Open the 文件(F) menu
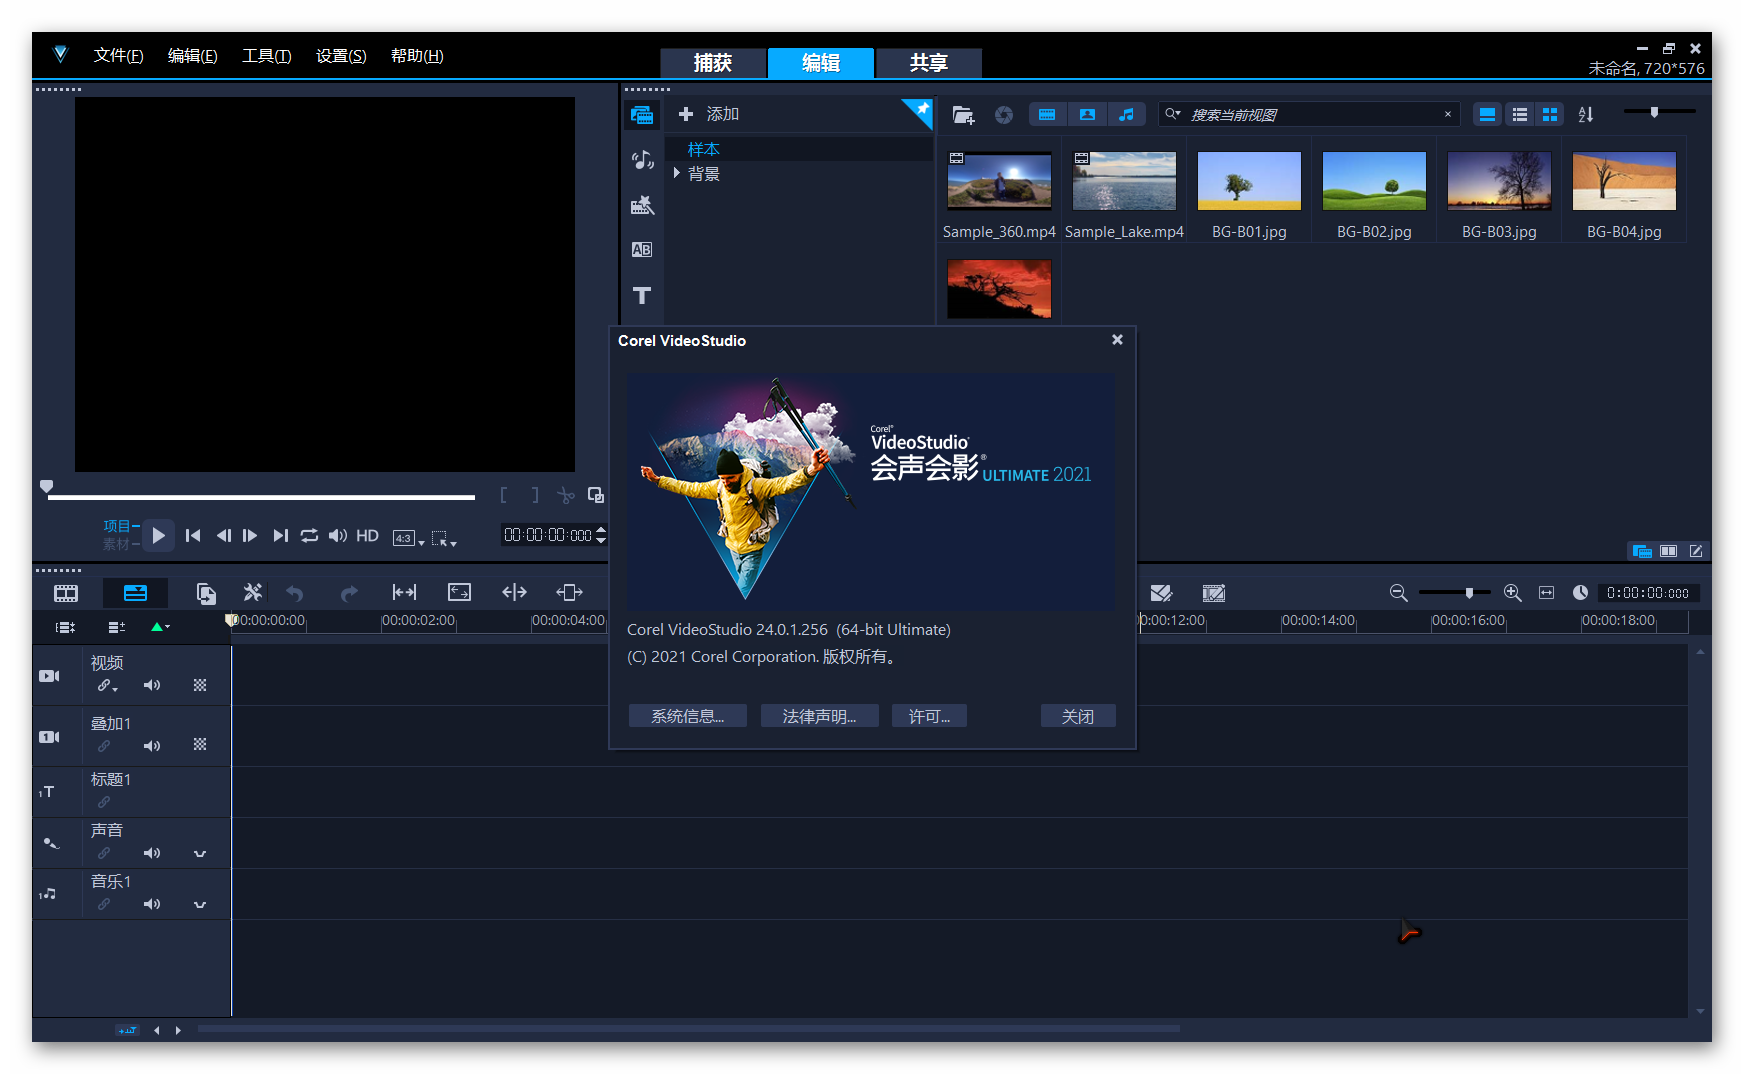 point(118,56)
